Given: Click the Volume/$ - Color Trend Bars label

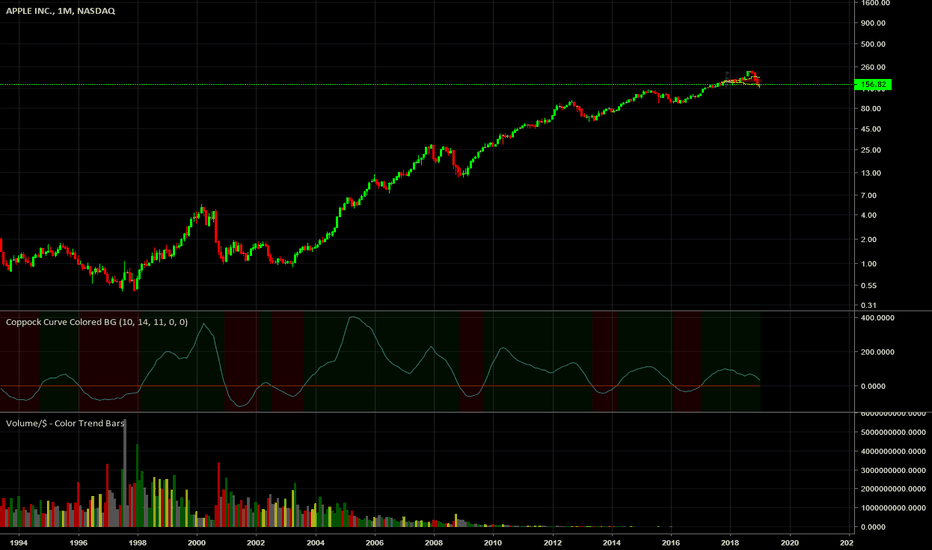Looking at the screenshot, I should tap(65, 423).
